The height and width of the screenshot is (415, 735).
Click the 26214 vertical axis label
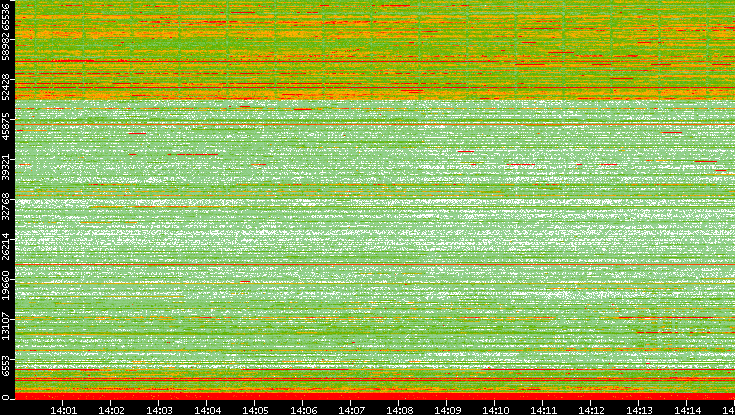tap(5, 247)
